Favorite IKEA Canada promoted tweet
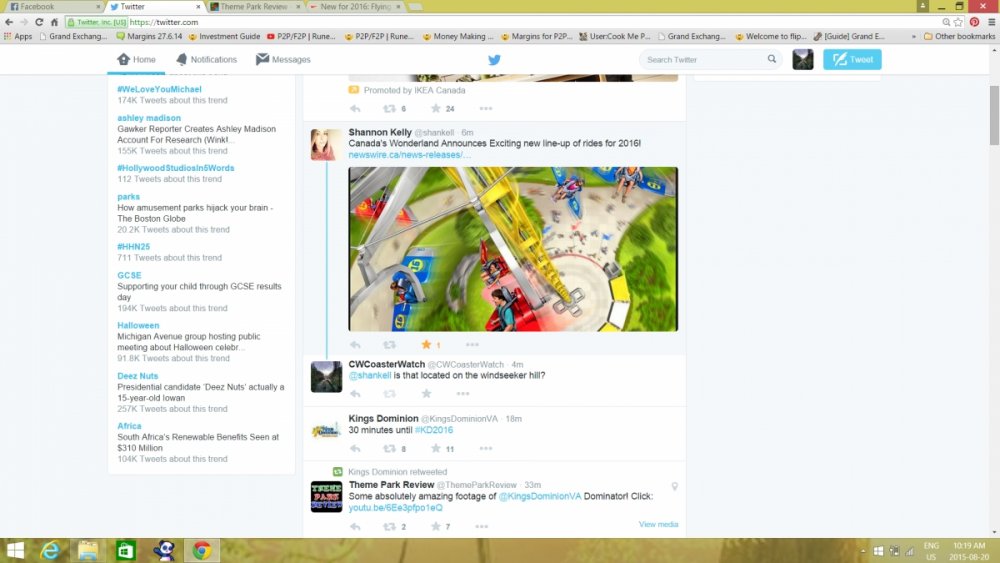The image size is (1000, 563). click(x=436, y=108)
